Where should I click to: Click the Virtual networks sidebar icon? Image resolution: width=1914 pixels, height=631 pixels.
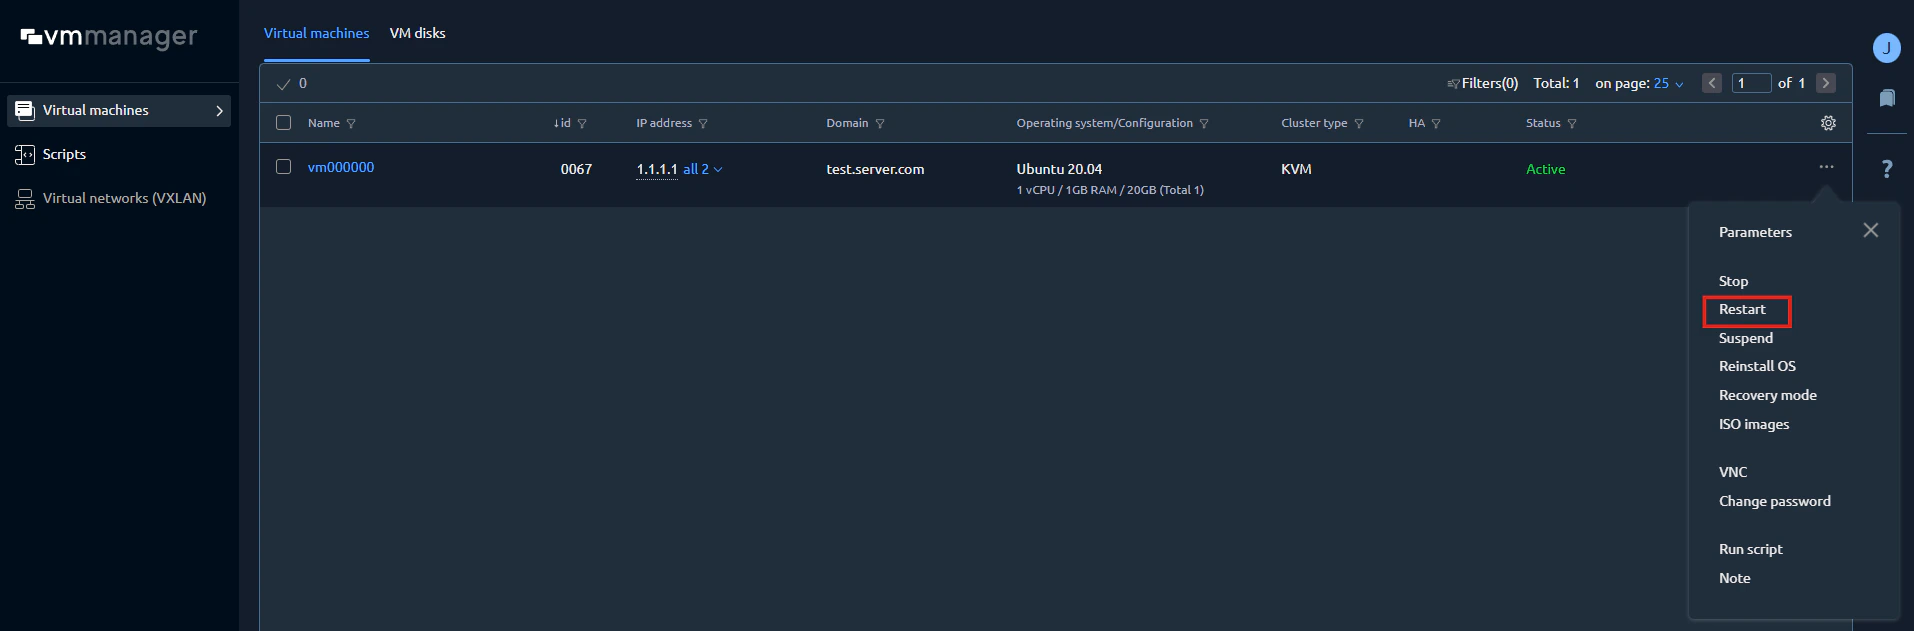point(25,199)
